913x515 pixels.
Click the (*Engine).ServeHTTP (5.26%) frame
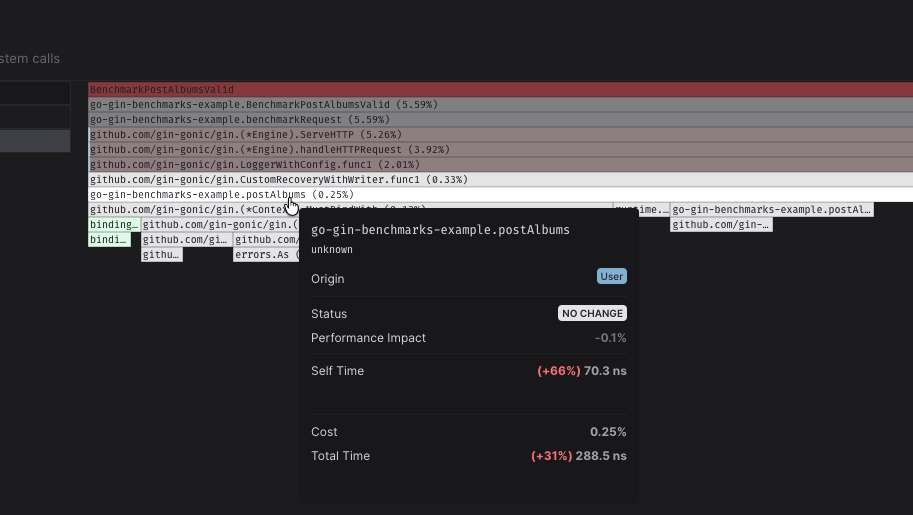[x=500, y=135]
